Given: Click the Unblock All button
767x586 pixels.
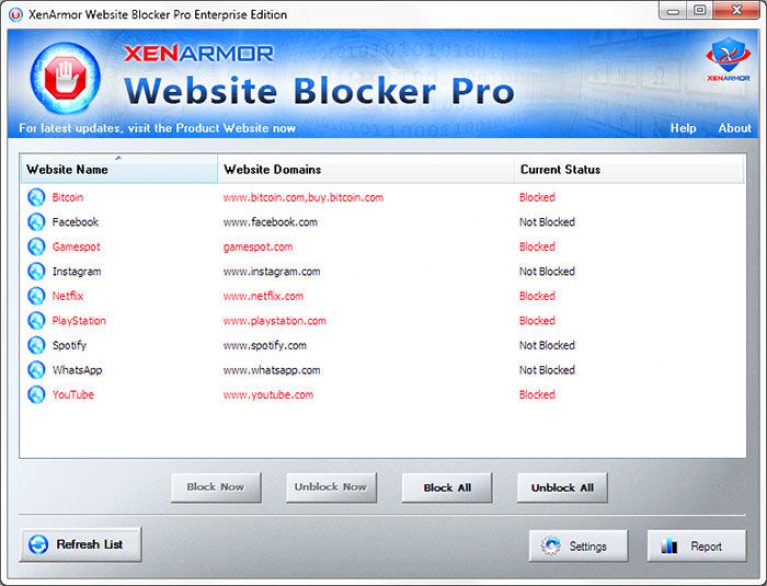Looking at the screenshot, I should [562, 487].
